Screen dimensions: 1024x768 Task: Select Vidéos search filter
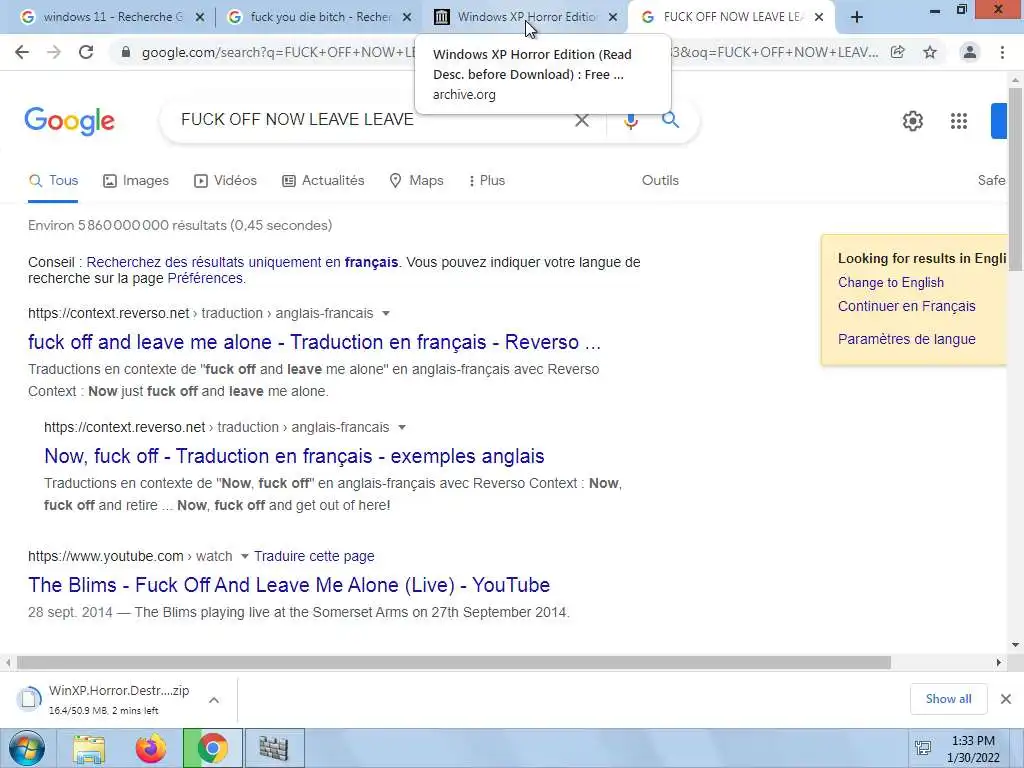pos(225,181)
